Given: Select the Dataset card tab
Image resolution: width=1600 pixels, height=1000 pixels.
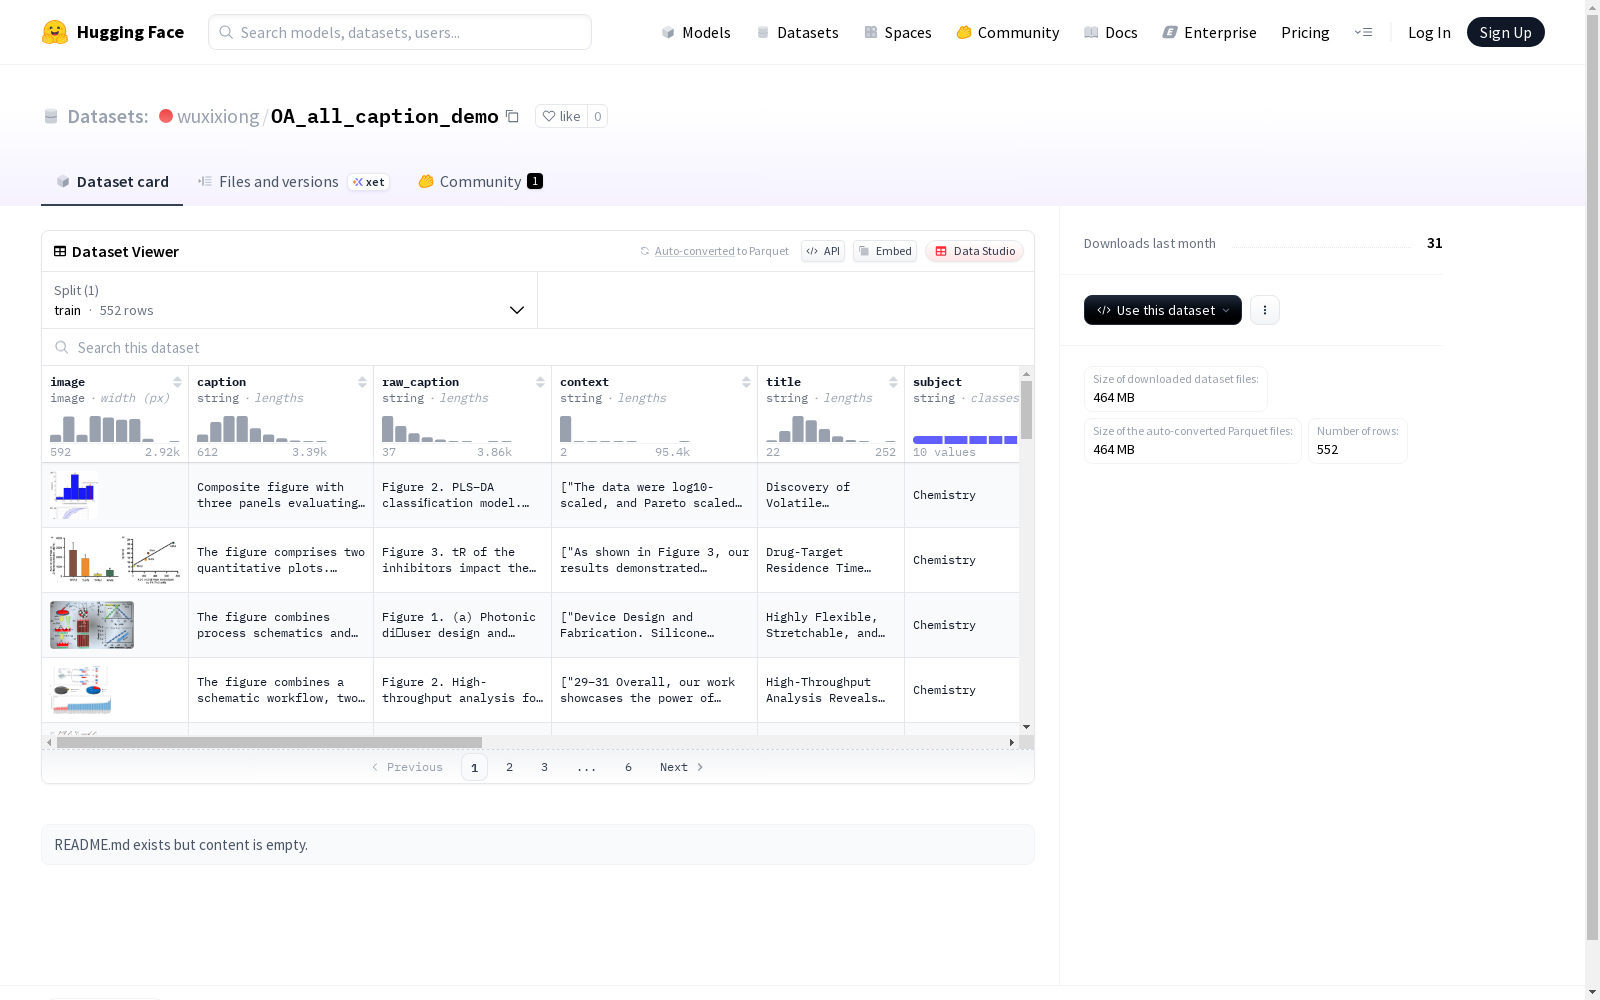Looking at the screenshot, I should point(112,181).
